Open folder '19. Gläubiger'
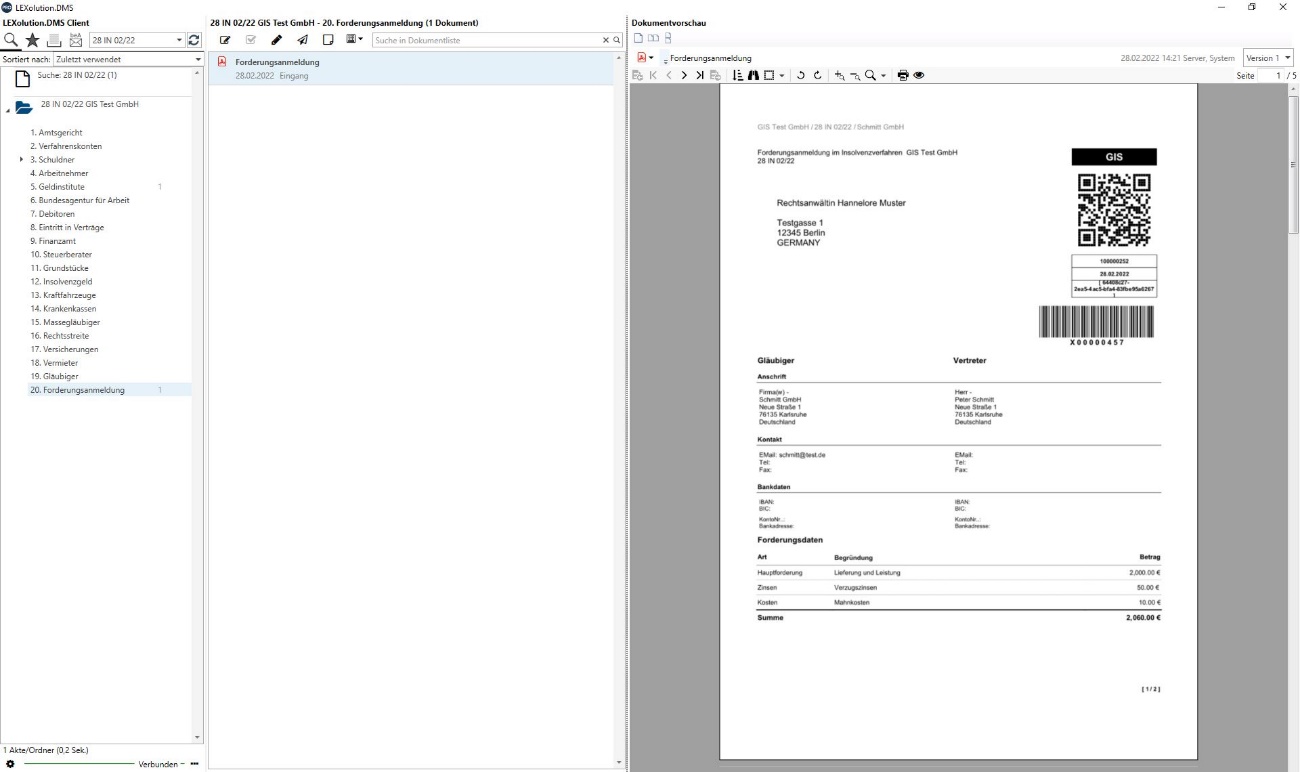The width and height of the screenshot is (1300, 772). [x=53, y=376]
